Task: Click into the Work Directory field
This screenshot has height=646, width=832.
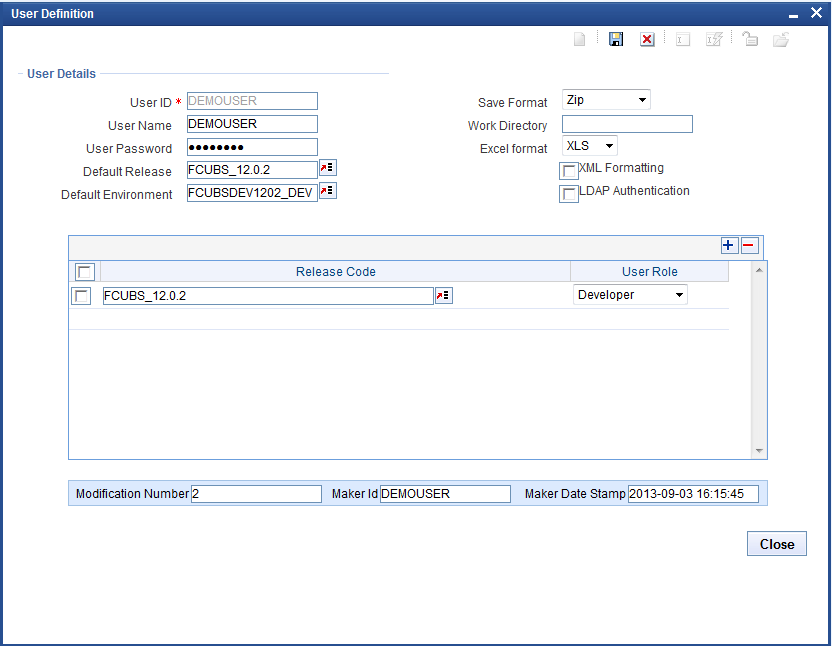Action: [627, 124]
